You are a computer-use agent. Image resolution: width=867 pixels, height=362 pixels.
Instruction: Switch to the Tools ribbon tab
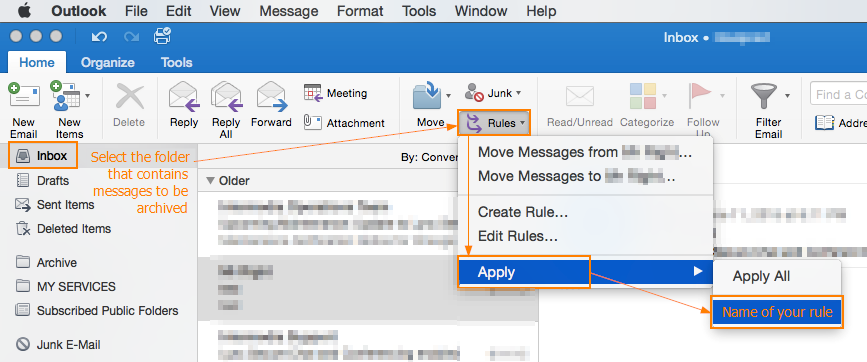pyautogui.click(x=176, y=62)
